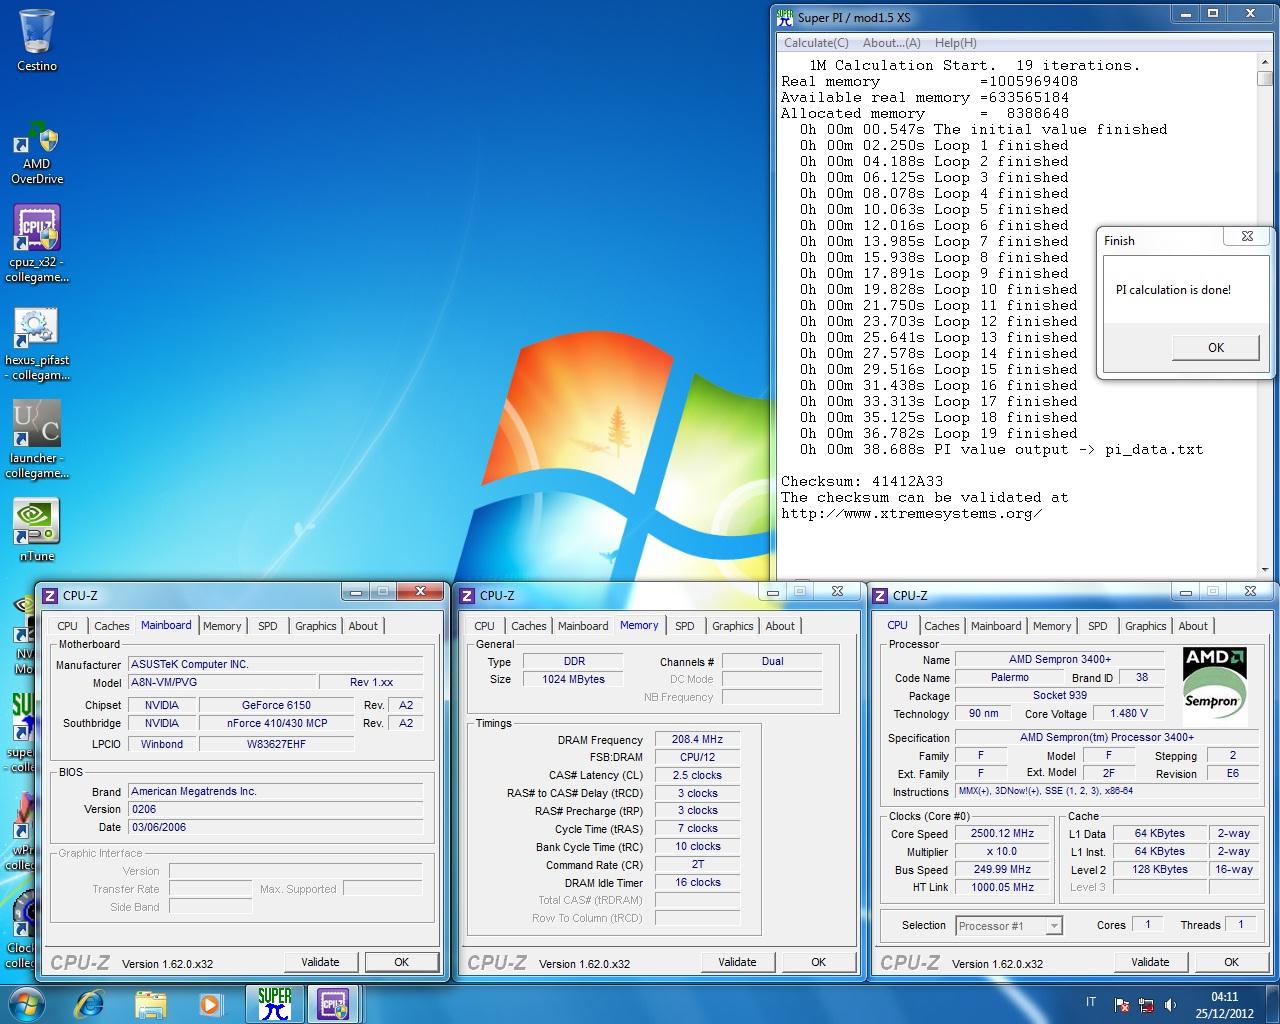Click the network tray icon
This screenshot has height=1024, width=1280.
point(1146,1005)
